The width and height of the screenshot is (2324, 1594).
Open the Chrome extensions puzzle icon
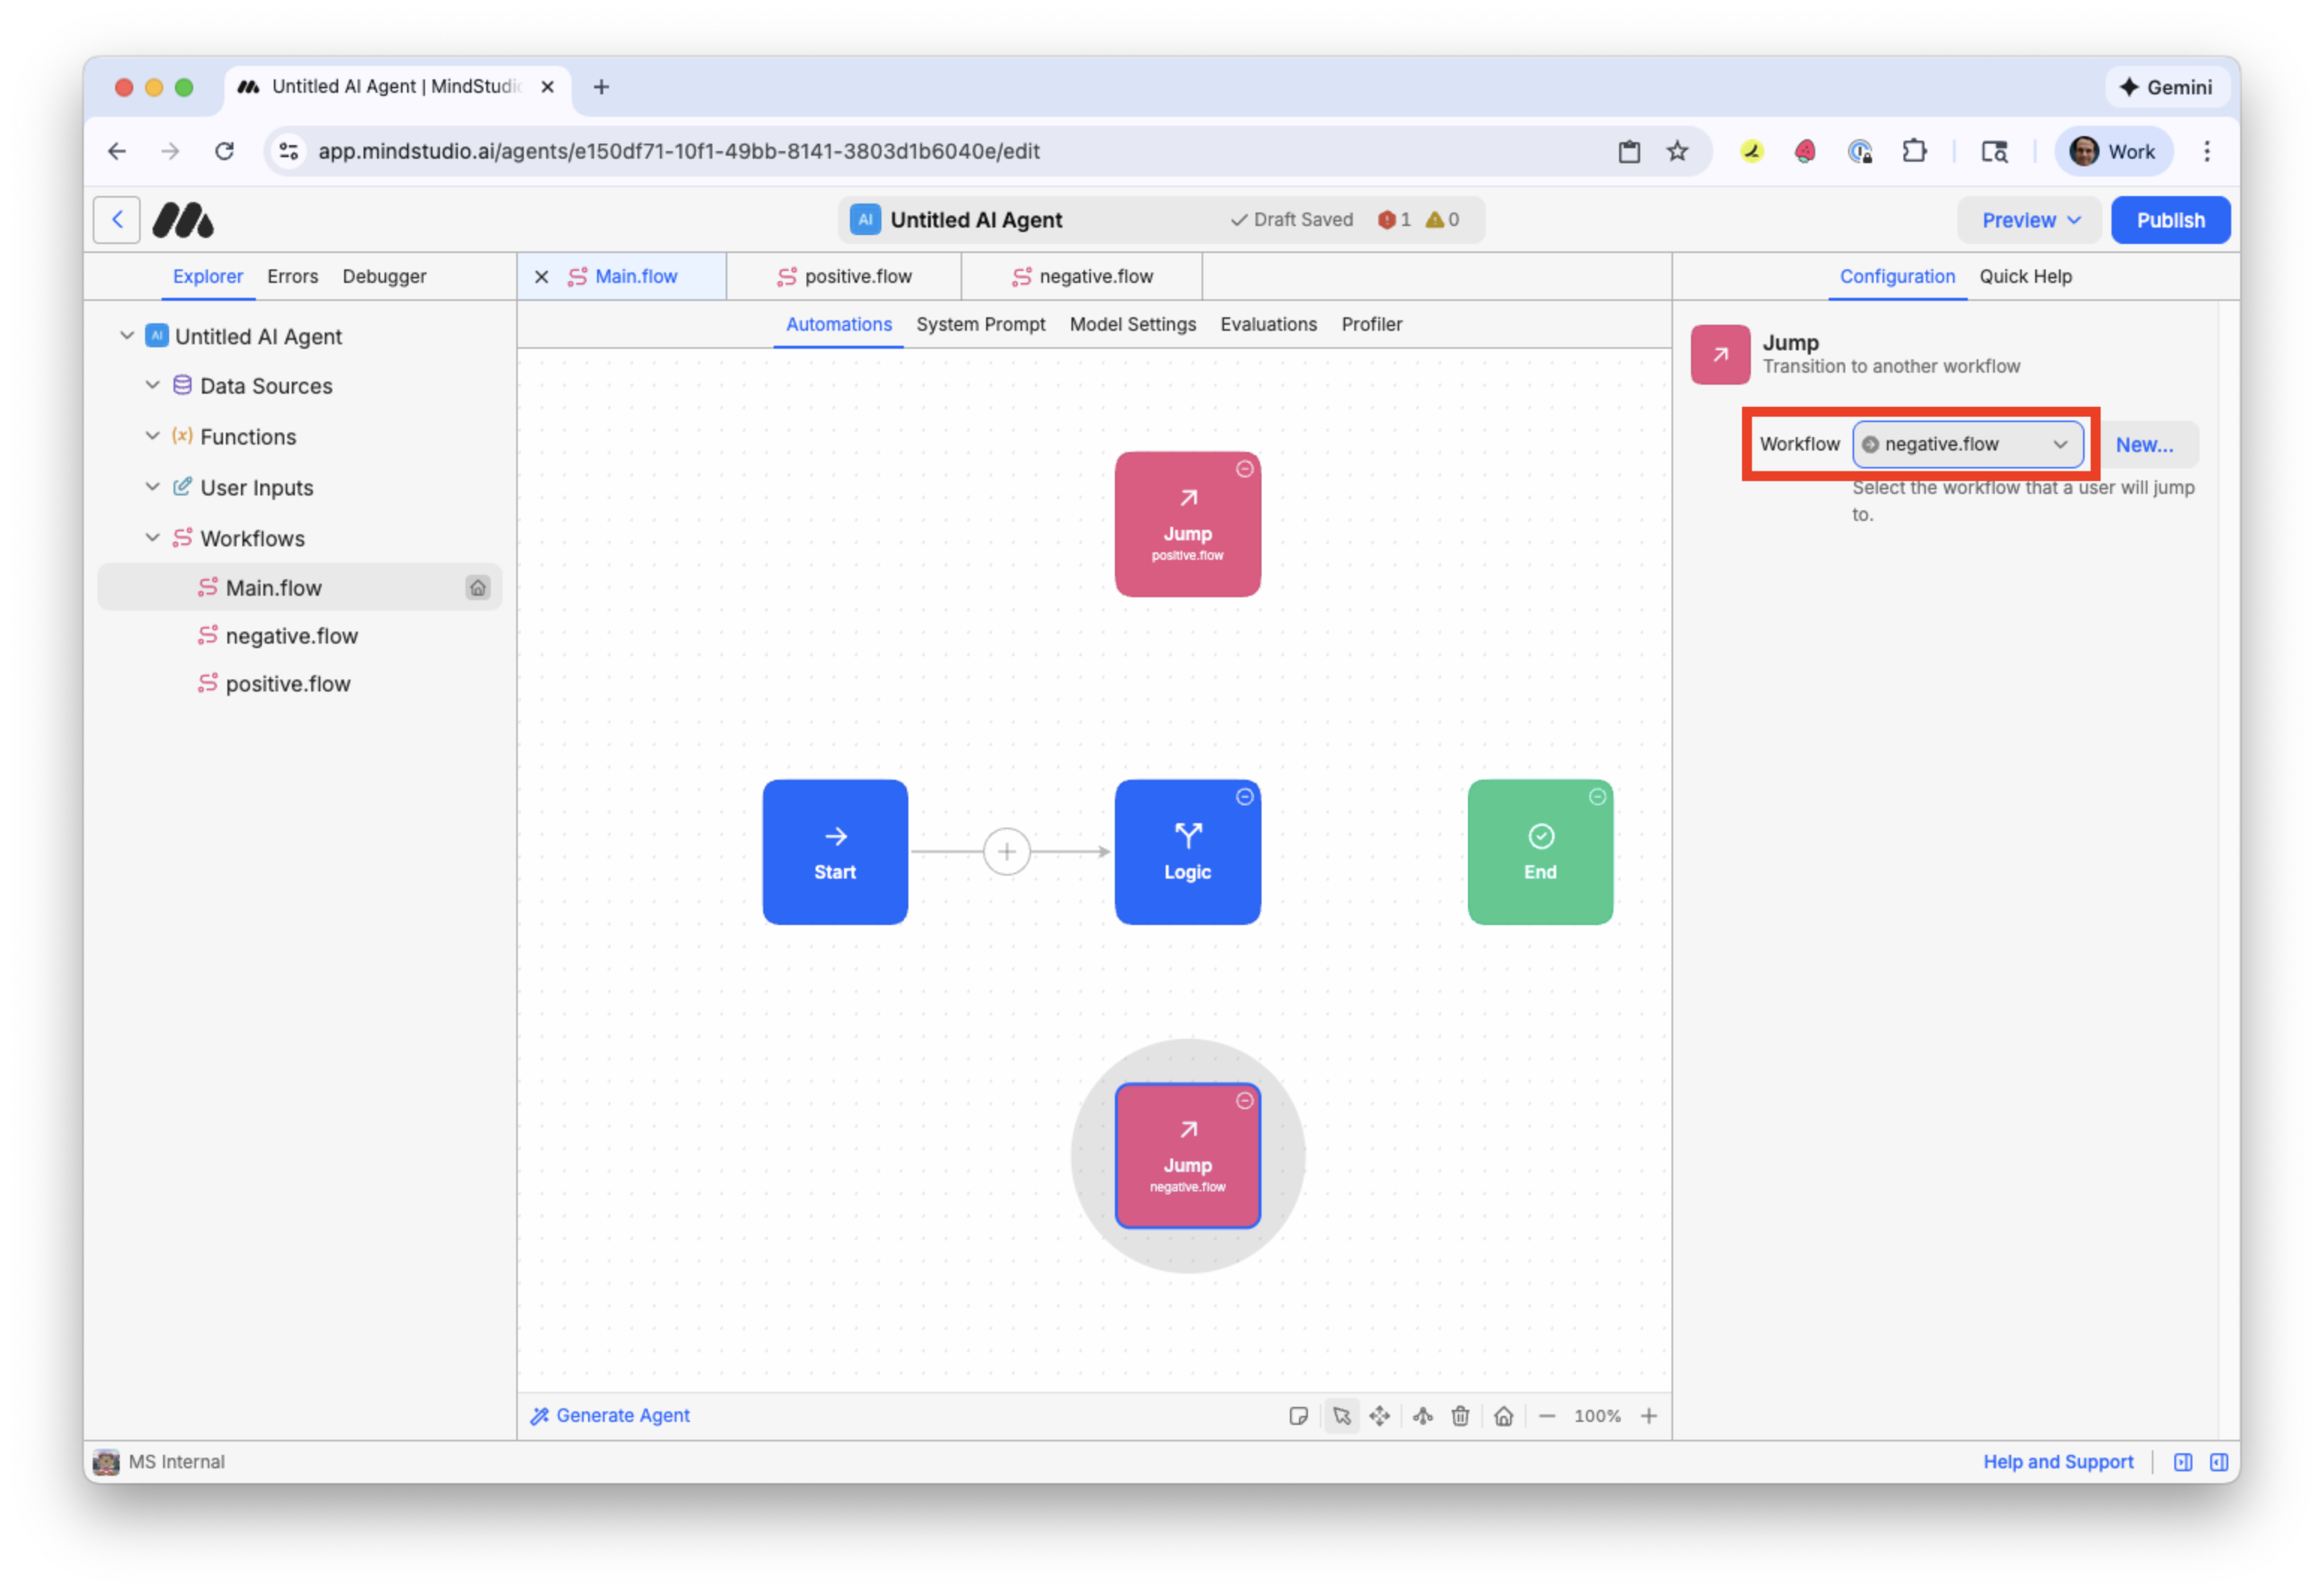point(1915,151)
